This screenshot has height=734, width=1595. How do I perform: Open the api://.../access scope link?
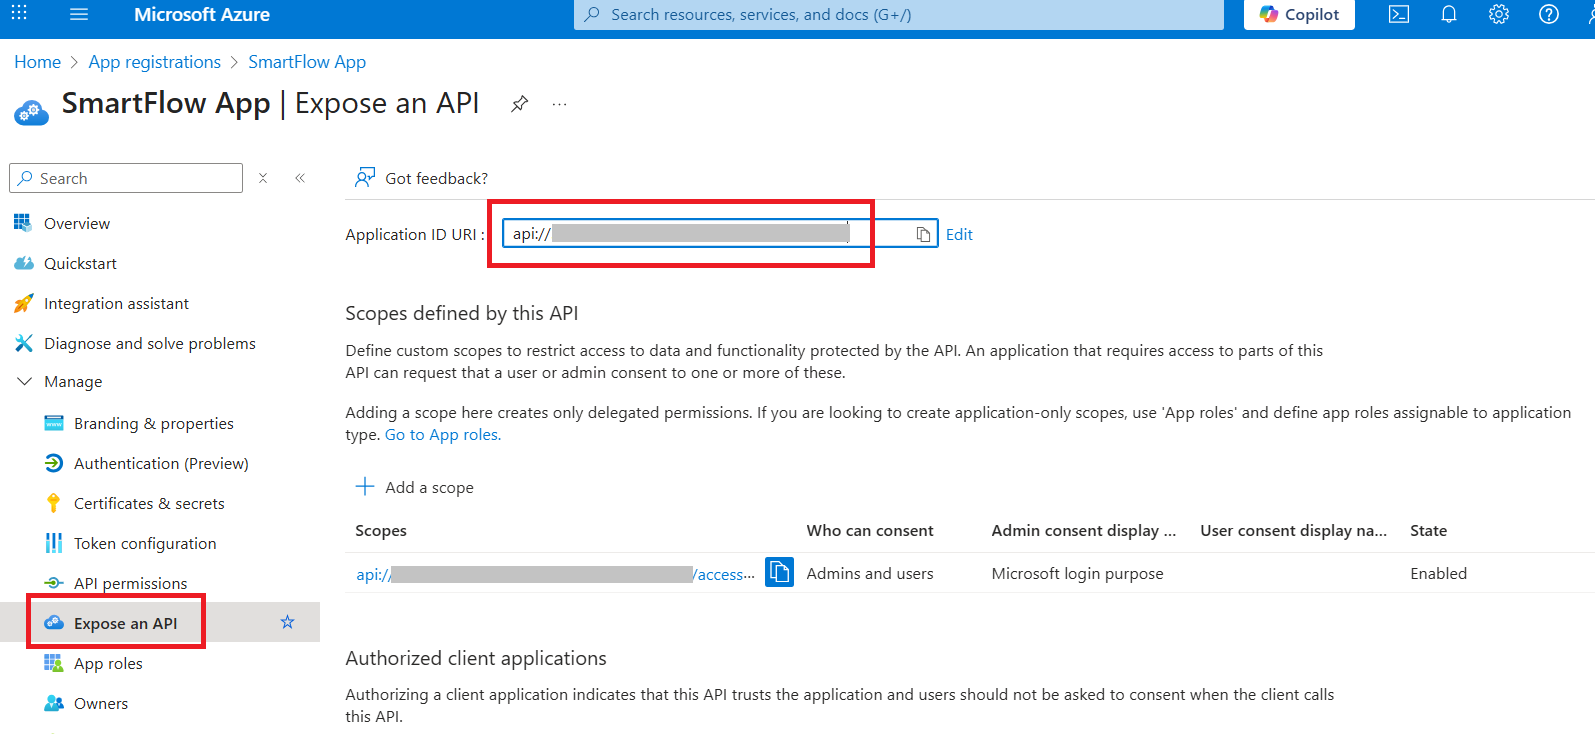(555, 574)
